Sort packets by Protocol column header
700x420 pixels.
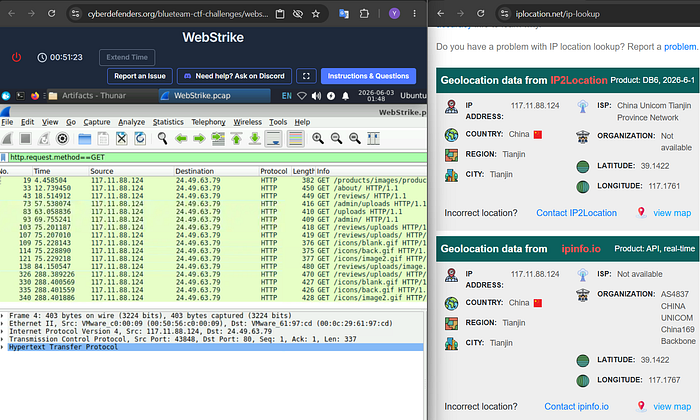coord(275,171)
